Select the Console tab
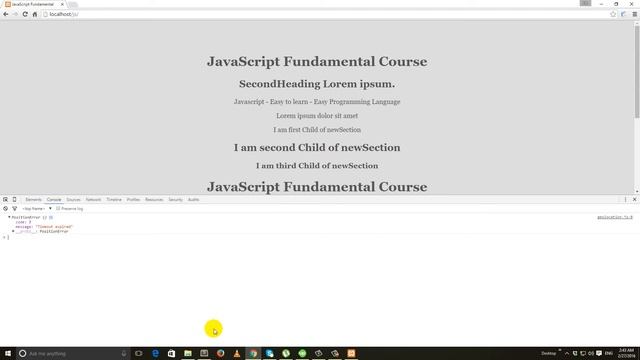This screenshot has width=640, height=360. click(54, 200)
